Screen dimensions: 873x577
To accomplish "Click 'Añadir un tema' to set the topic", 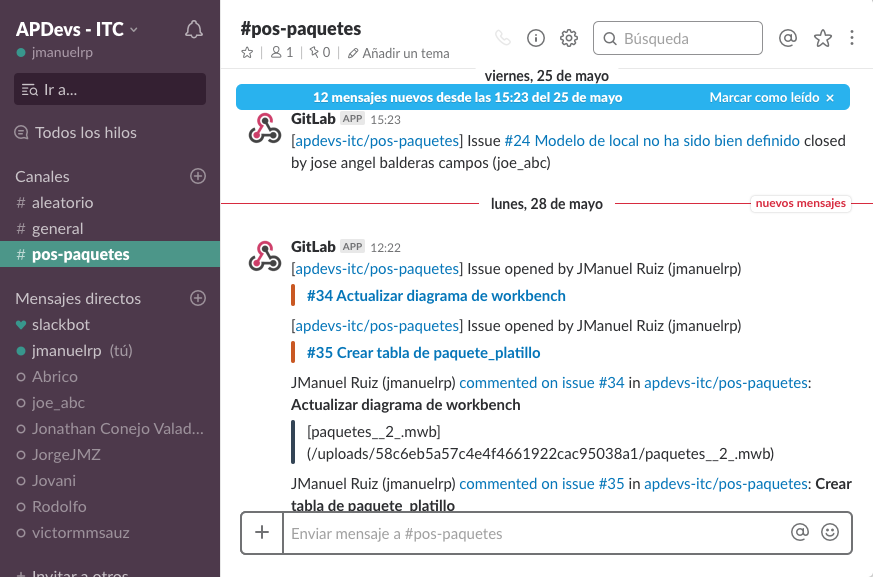I will coord(399,53).
